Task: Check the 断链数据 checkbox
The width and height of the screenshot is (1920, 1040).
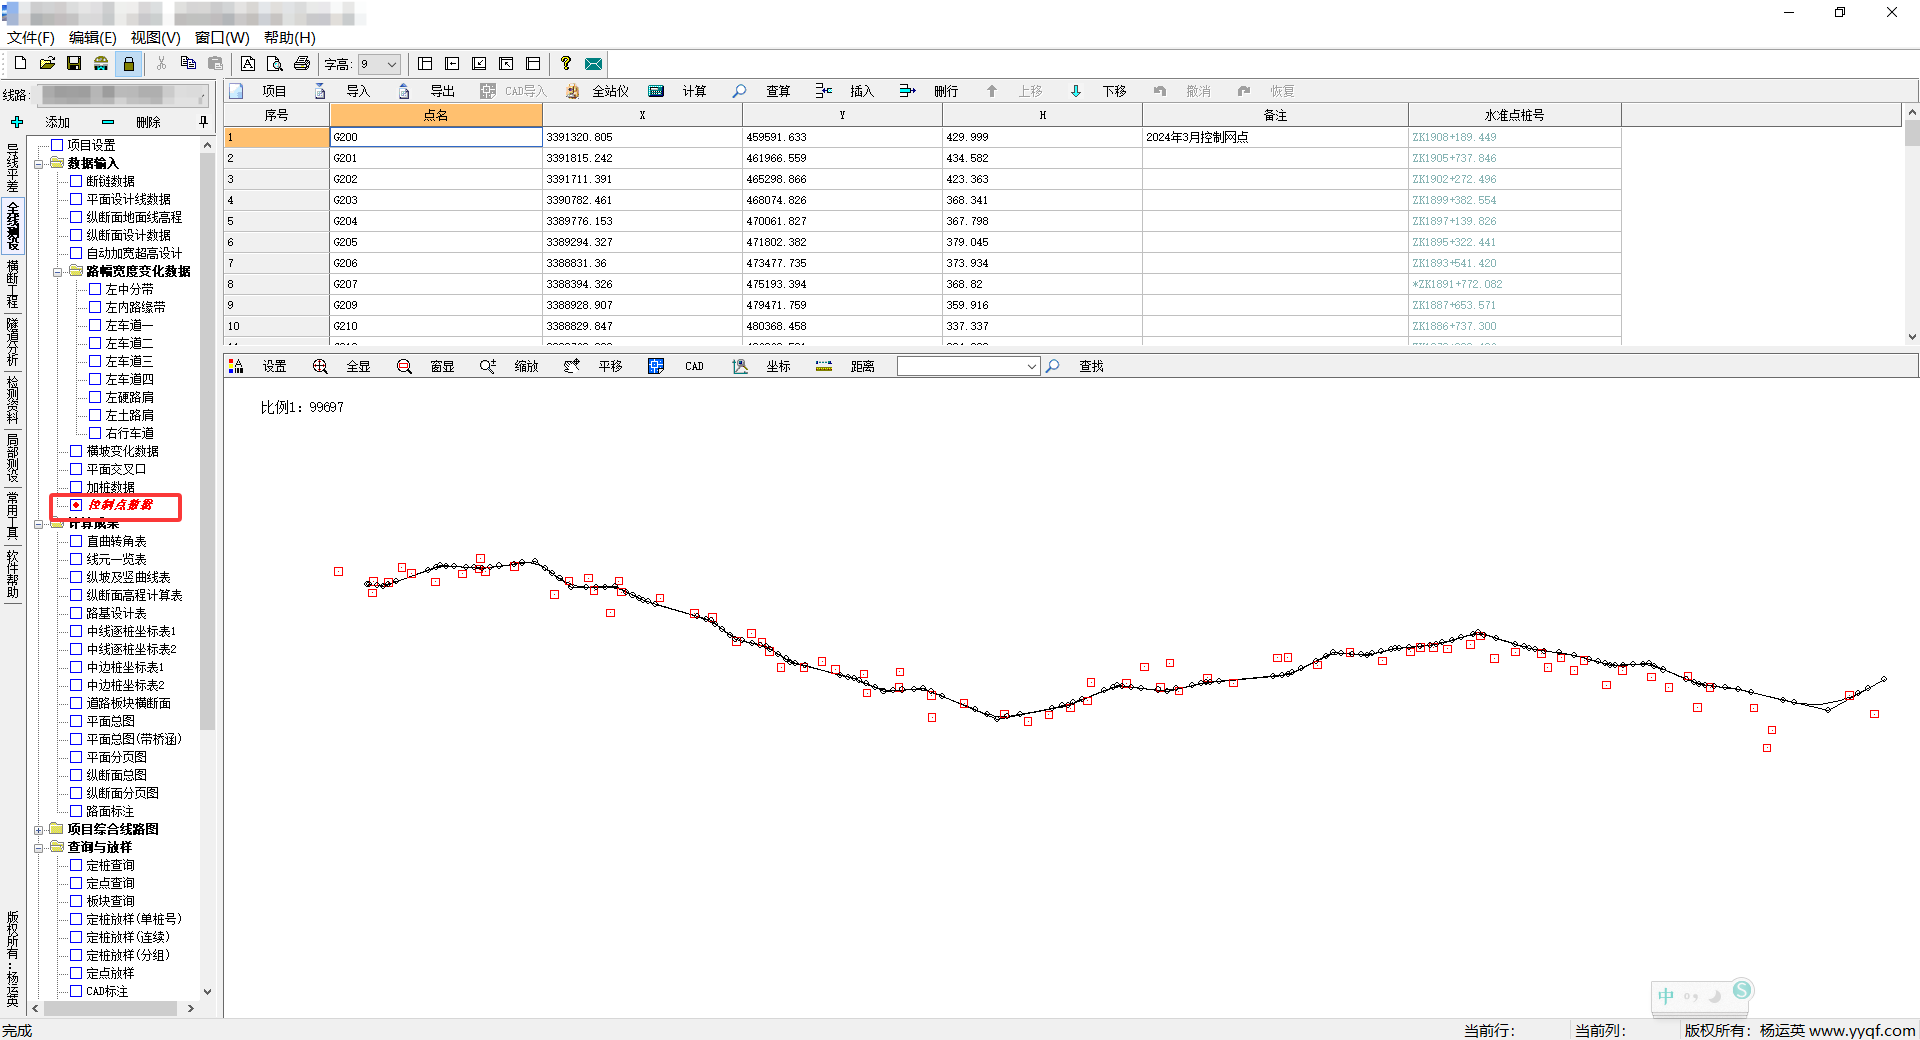Action: point(76,181)
